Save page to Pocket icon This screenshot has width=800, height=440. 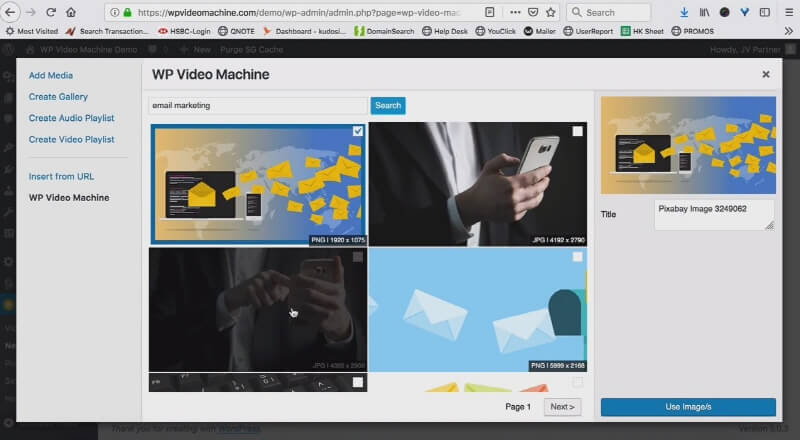click(533, 12)
